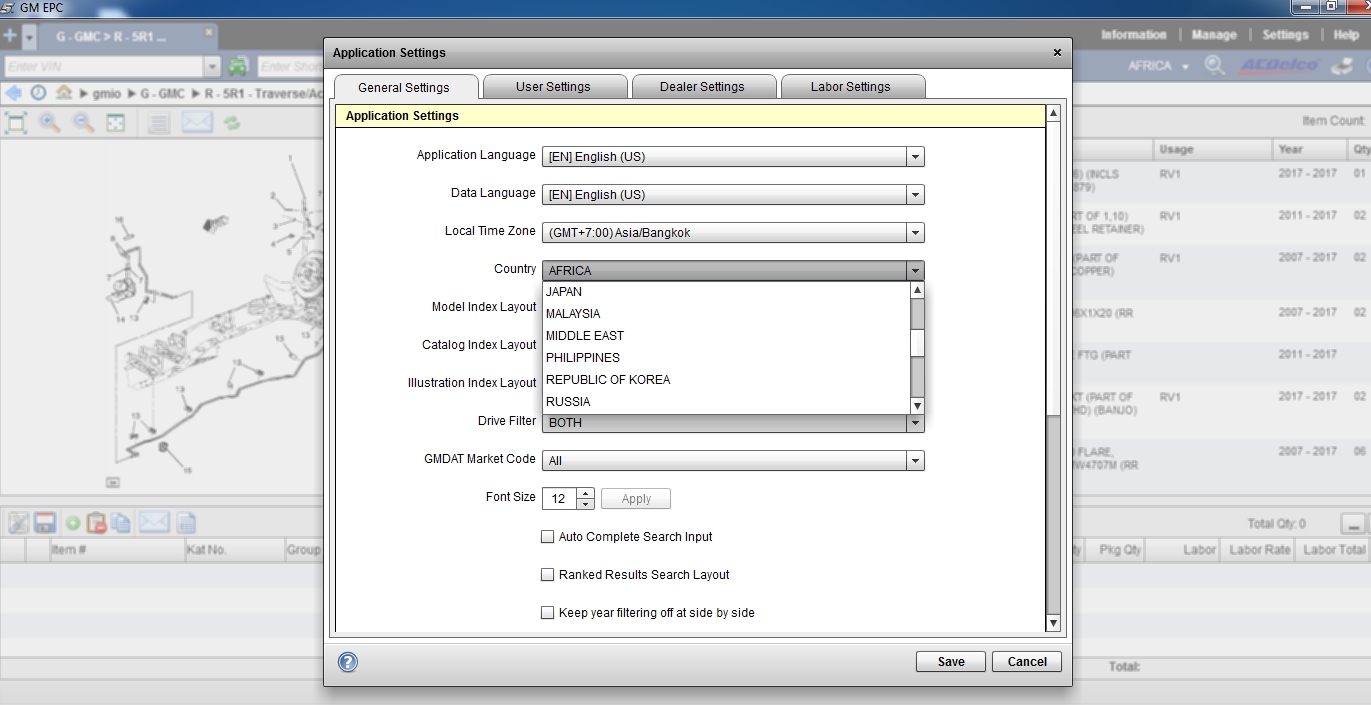Open the shopping list document export icon
The width and height of the screenshot is (1371, 705).
coord(187,523)
